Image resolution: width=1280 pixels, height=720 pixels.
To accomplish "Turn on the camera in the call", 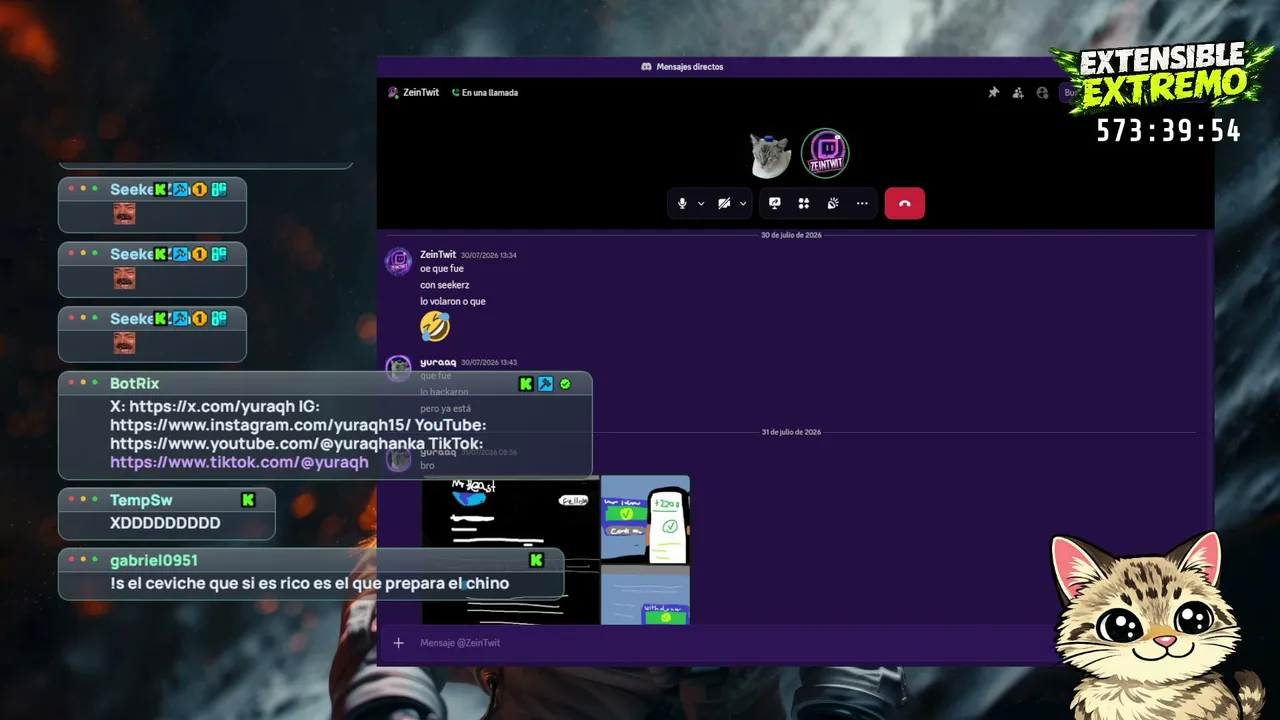I will click(724, 203).
